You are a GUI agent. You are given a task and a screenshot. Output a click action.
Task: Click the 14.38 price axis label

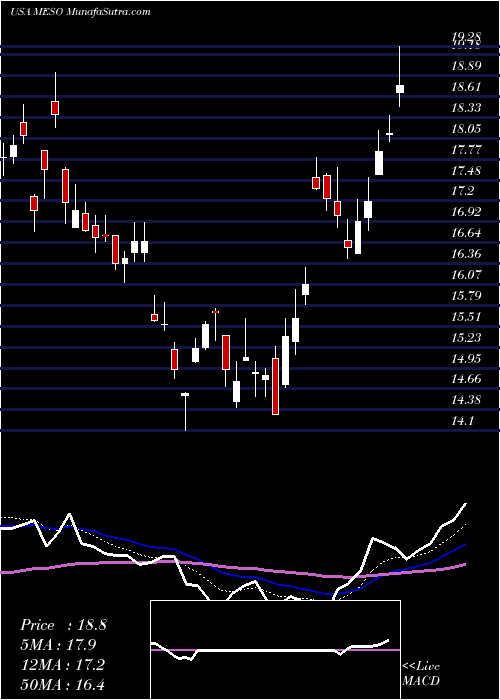point(466,400)
